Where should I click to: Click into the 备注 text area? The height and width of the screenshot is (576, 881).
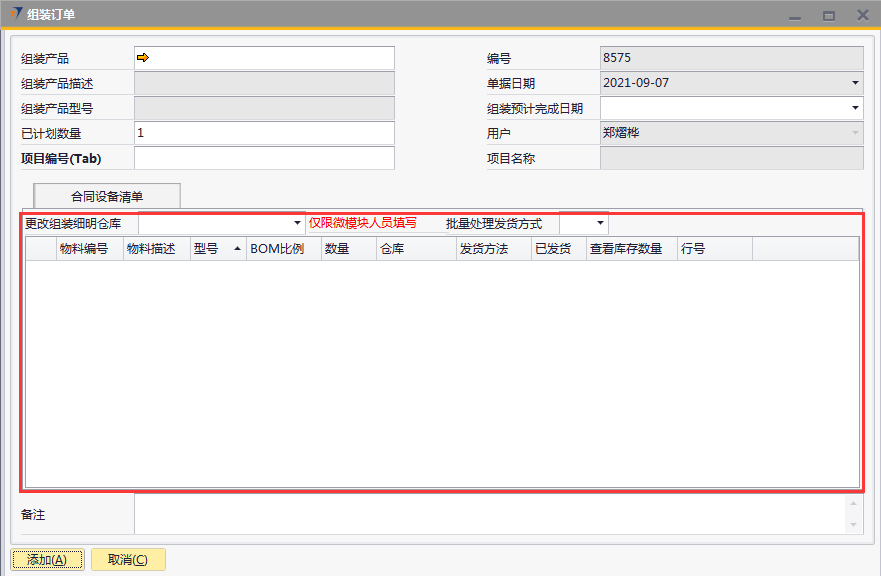pyautogui.click(x=490, y=514)
